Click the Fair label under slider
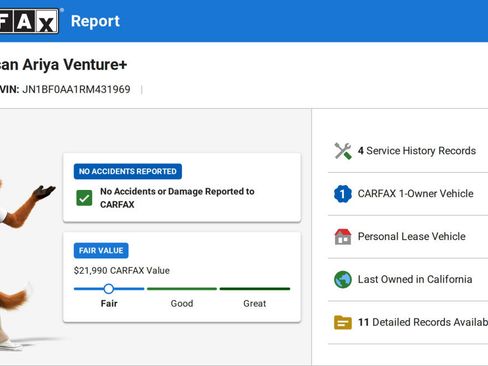Screen dimensions: 488x366 coord(109,304)
